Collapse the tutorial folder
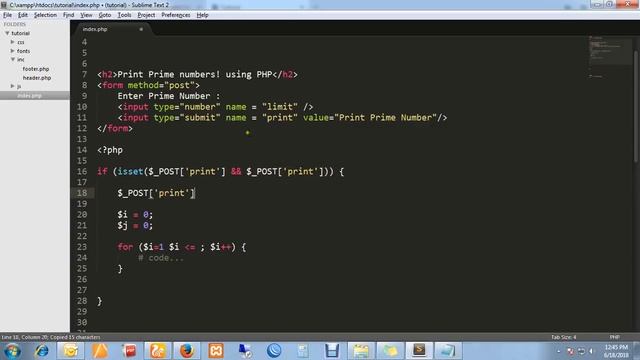The height and width of the screenshot is (360, 640). pyautogui.click(x=7, y=33)
